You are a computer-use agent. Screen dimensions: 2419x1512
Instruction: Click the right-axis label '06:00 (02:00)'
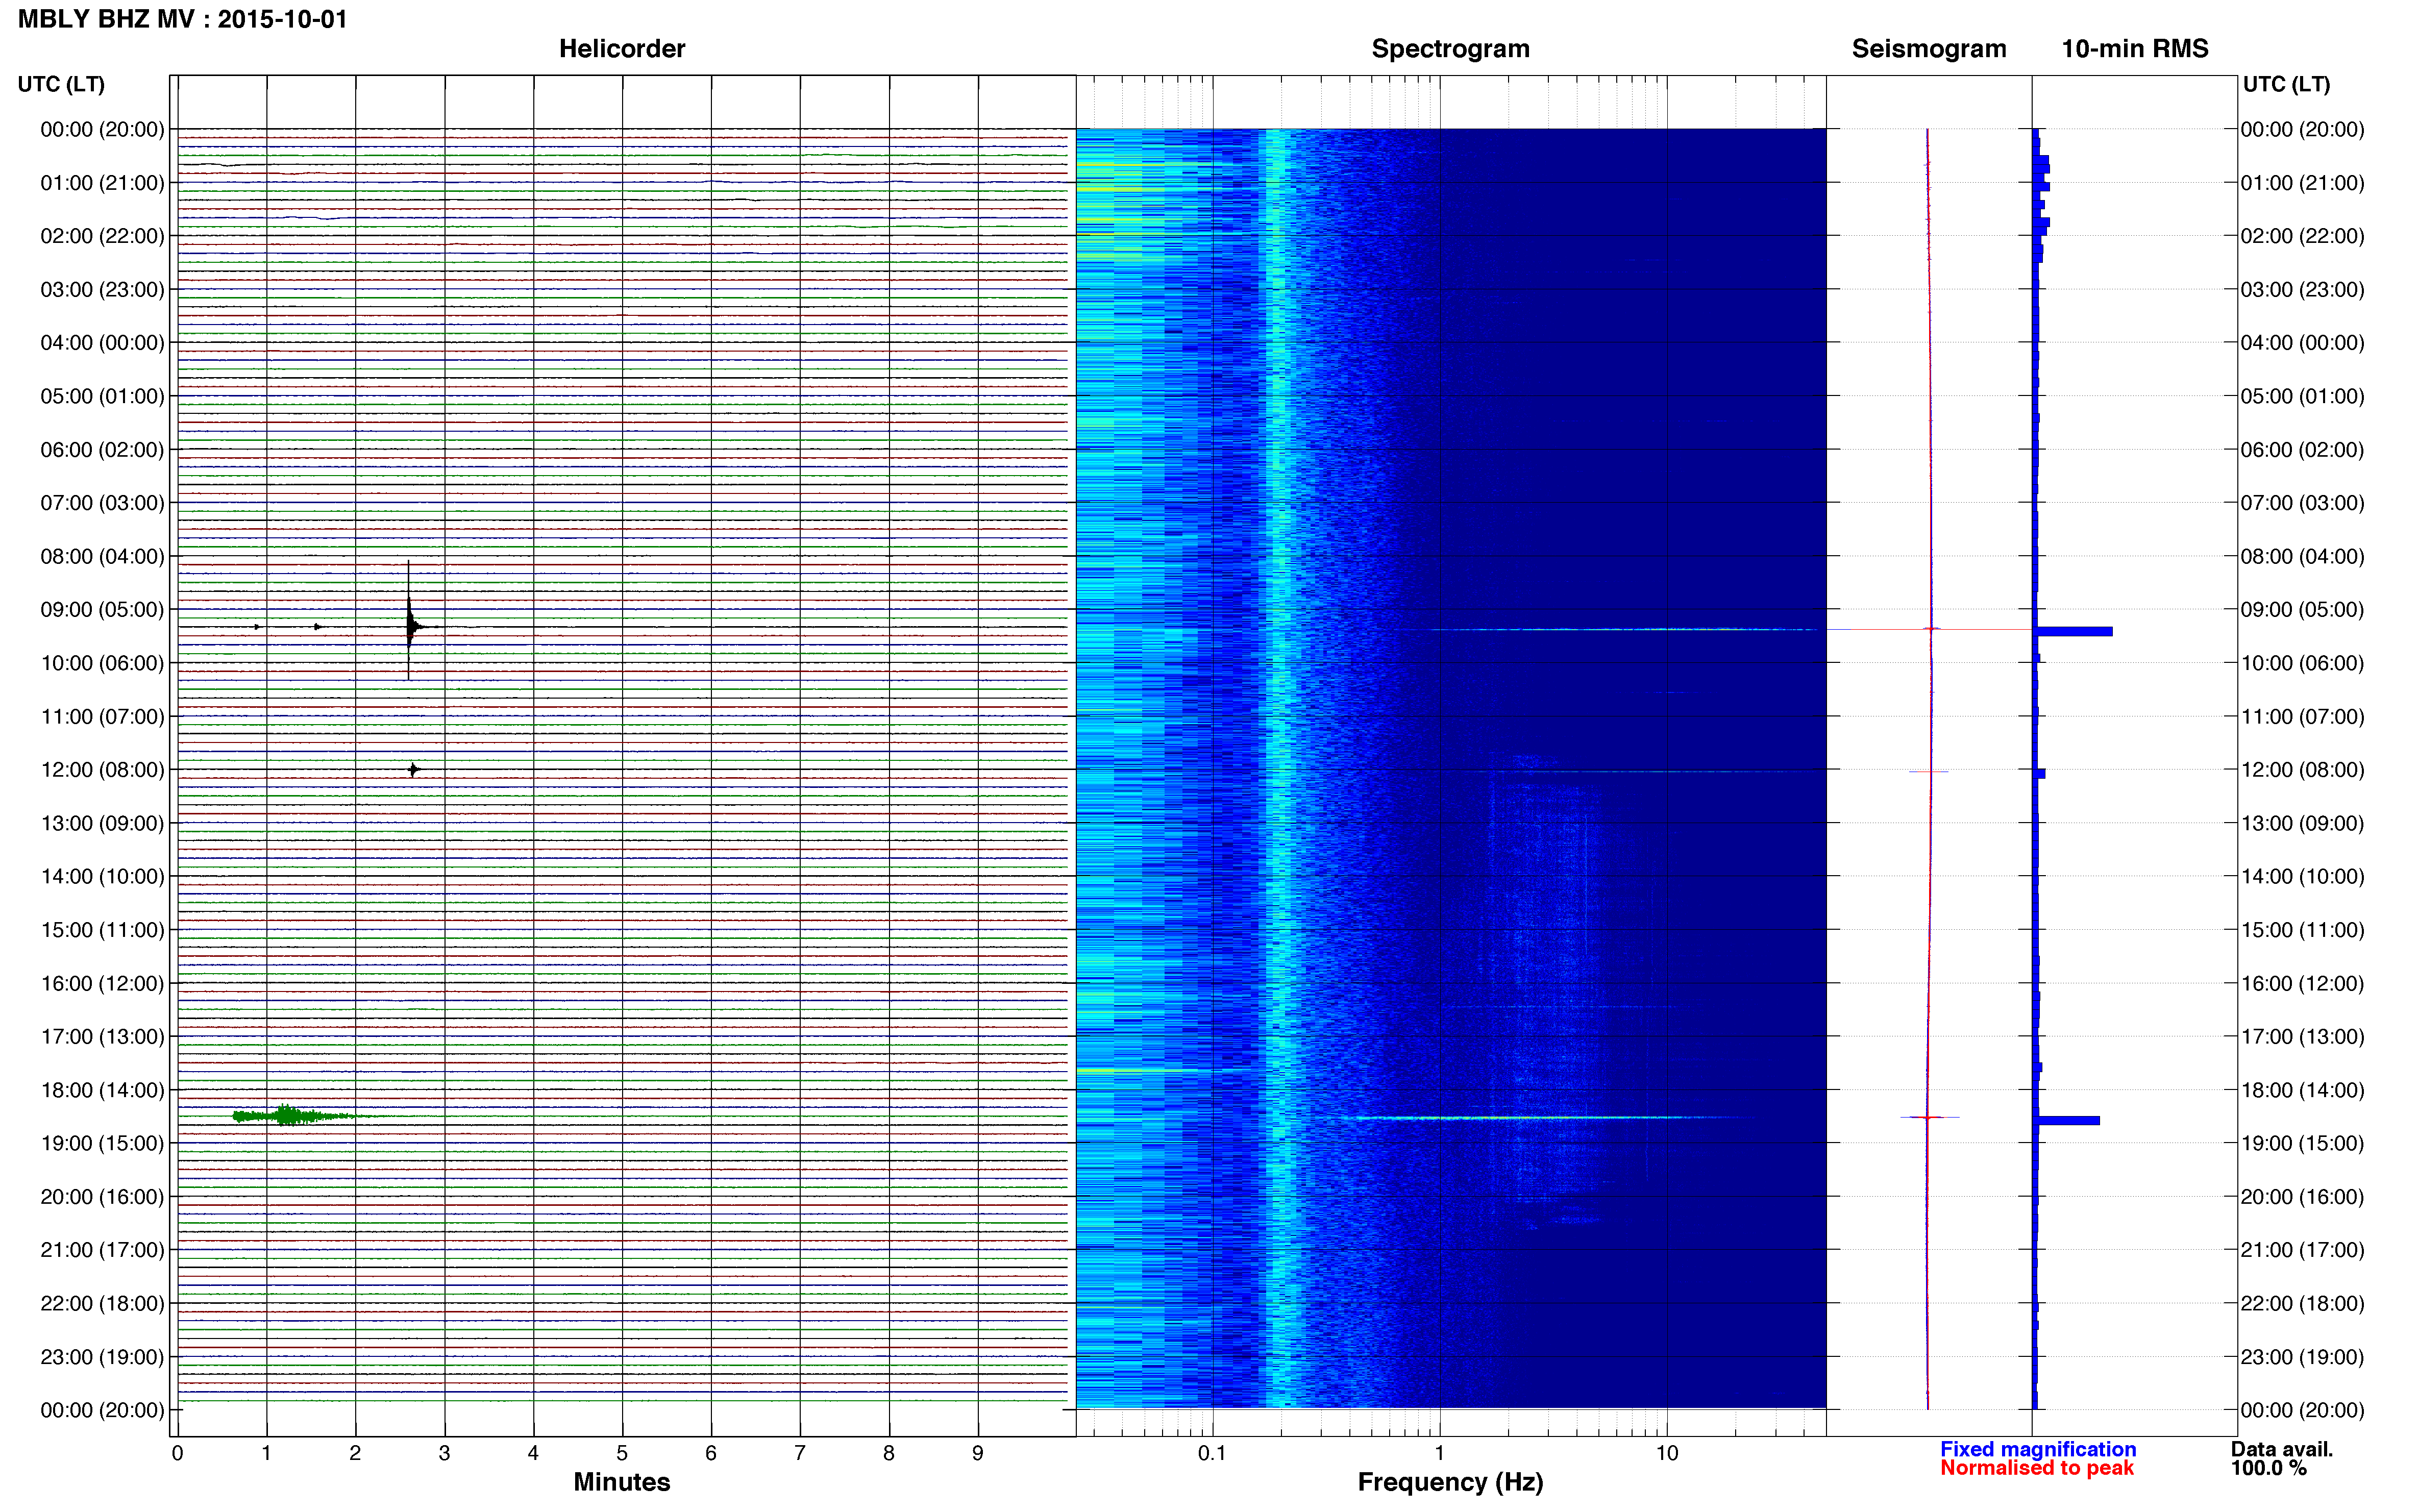[x=2303, y=450]
